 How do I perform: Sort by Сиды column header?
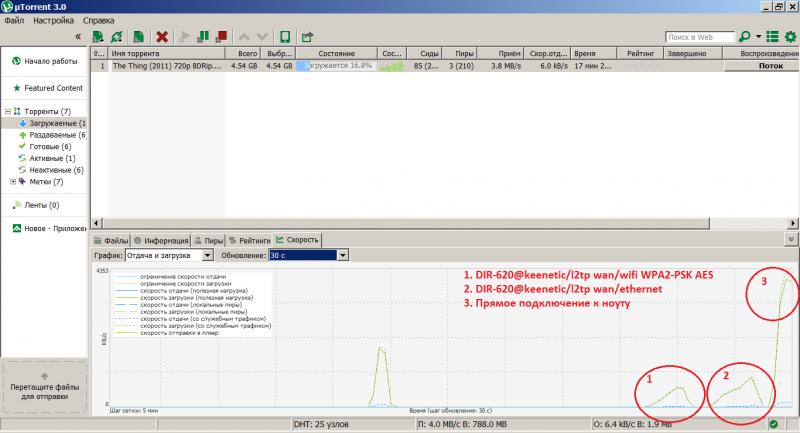click(x=426, y=53)
